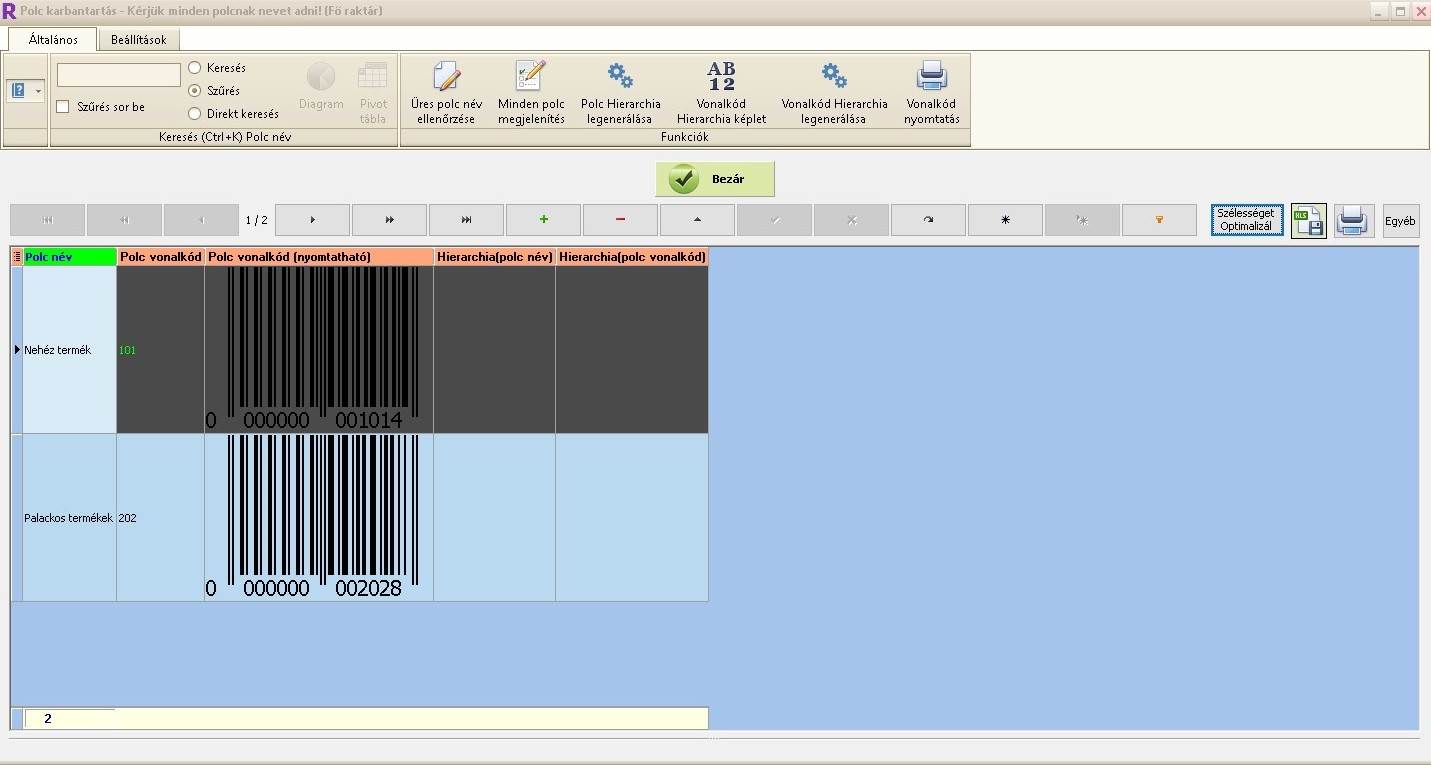The image size is (1431, 766).
Task: Open the disabled Diagram icon
Action: (x=321, y=76)
